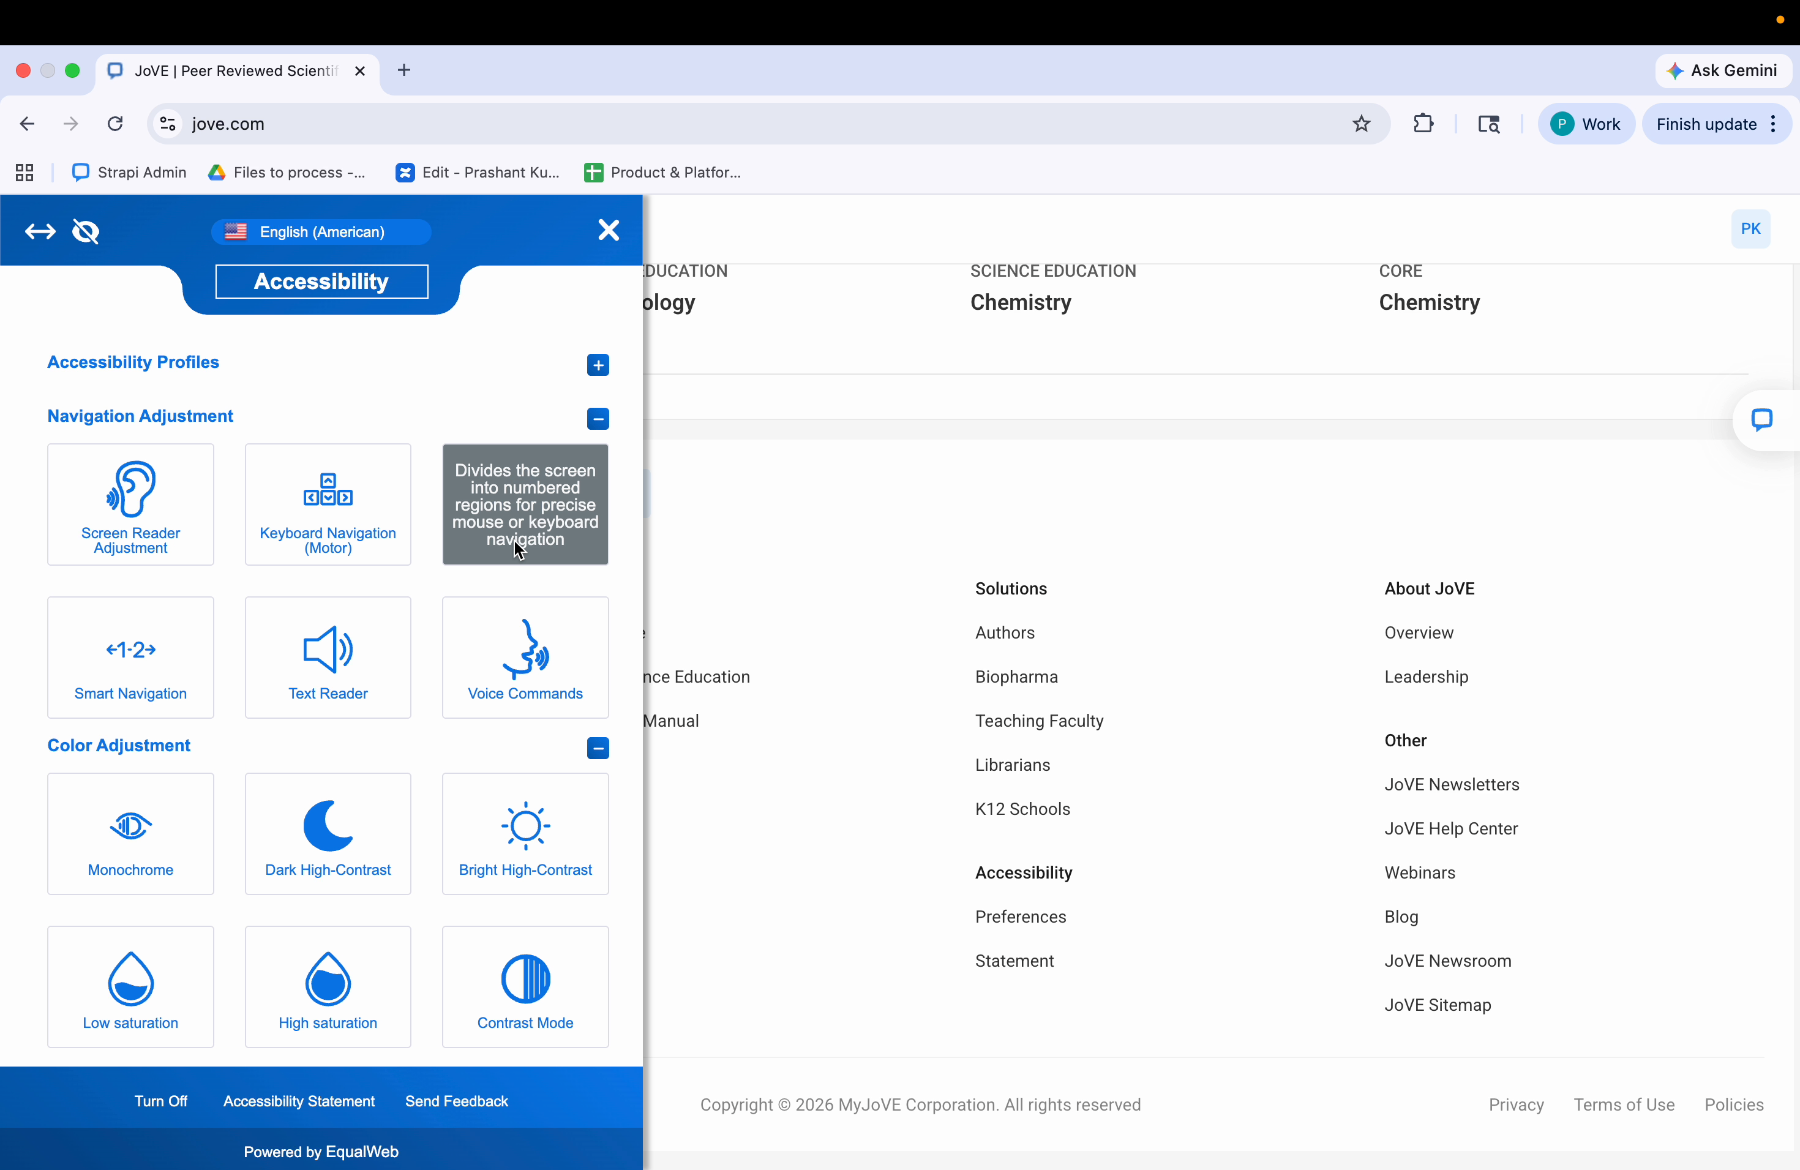This screenshot has width=1800, height=1170.
Task: Click the hide accessibility widget eye icon
Action: tap(86, 232)
